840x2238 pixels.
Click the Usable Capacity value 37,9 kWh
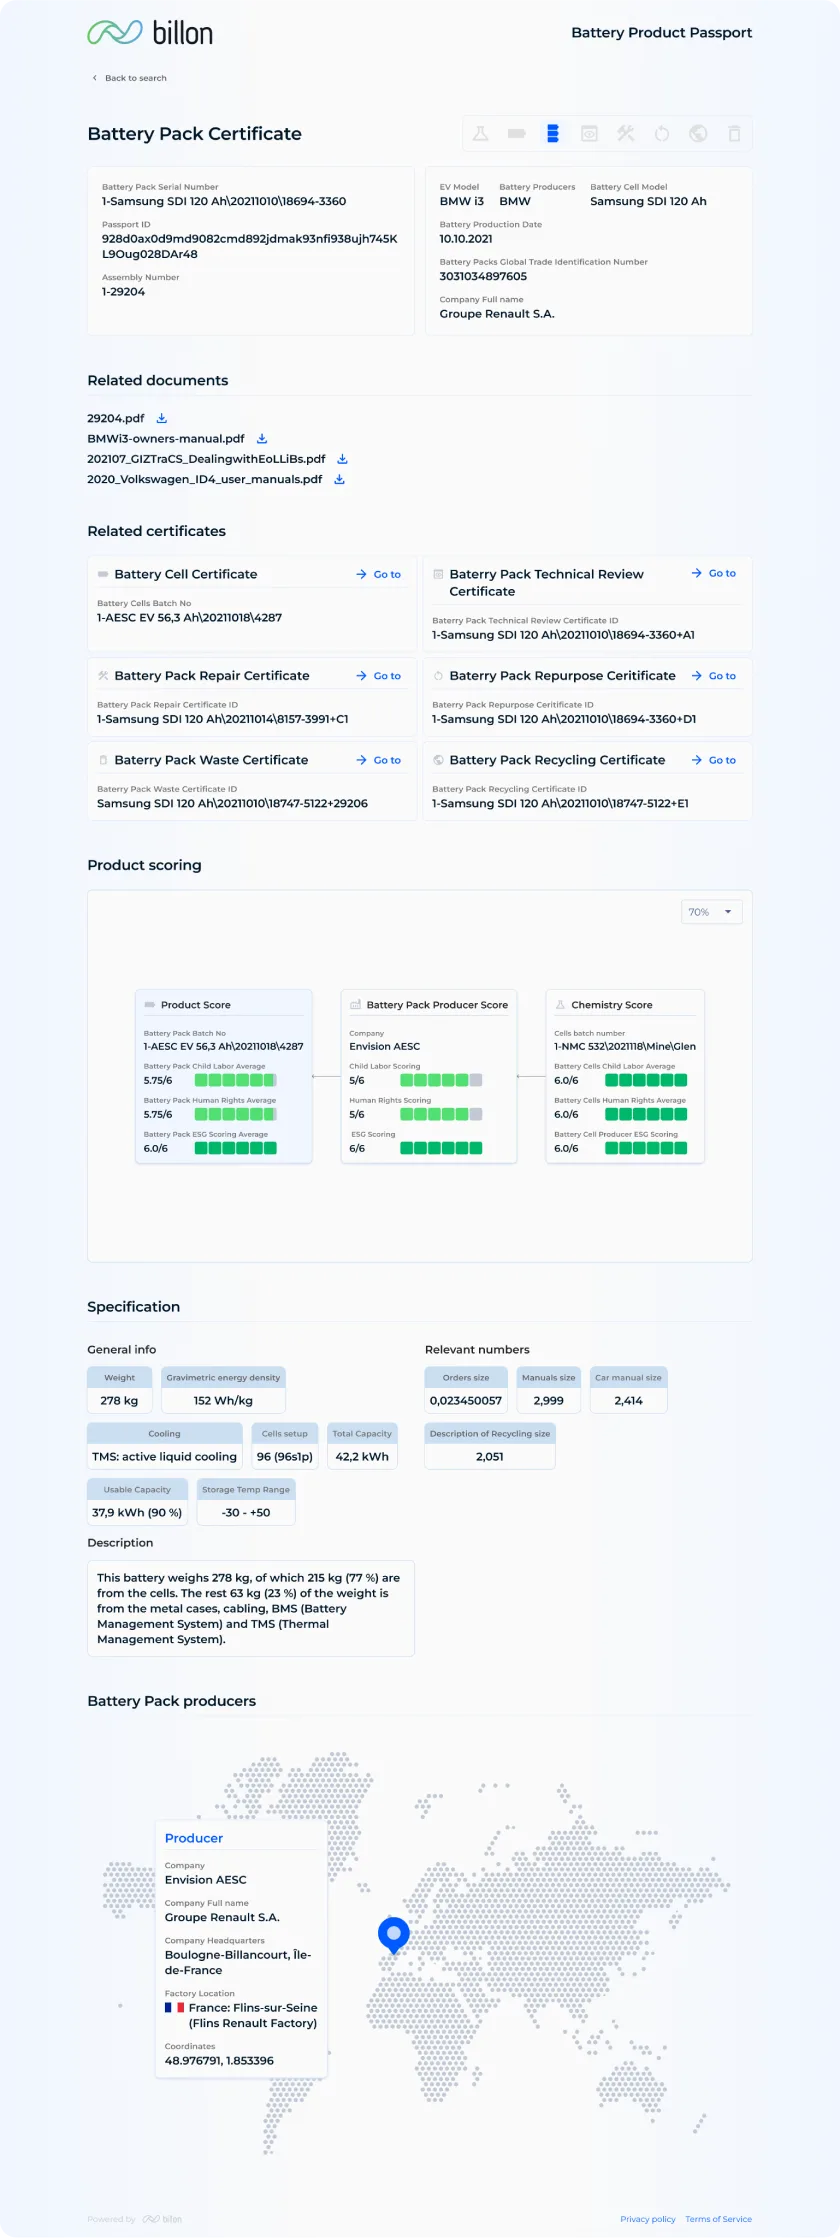tap(137, 1513)
